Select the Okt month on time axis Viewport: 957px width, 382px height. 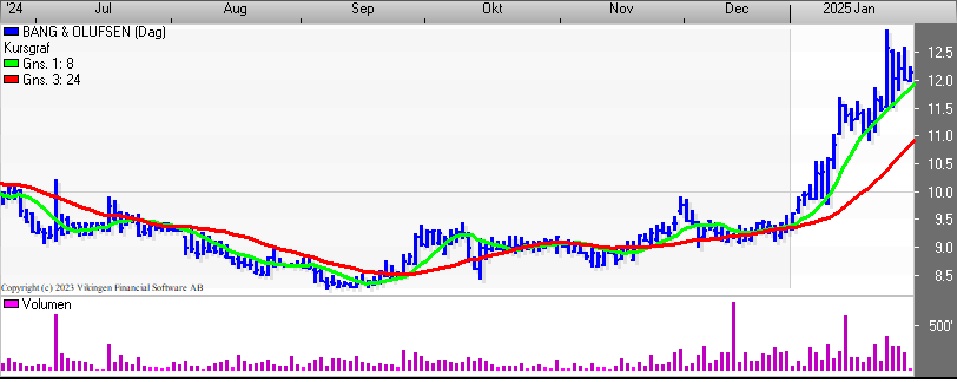click(x=493, y=9)
